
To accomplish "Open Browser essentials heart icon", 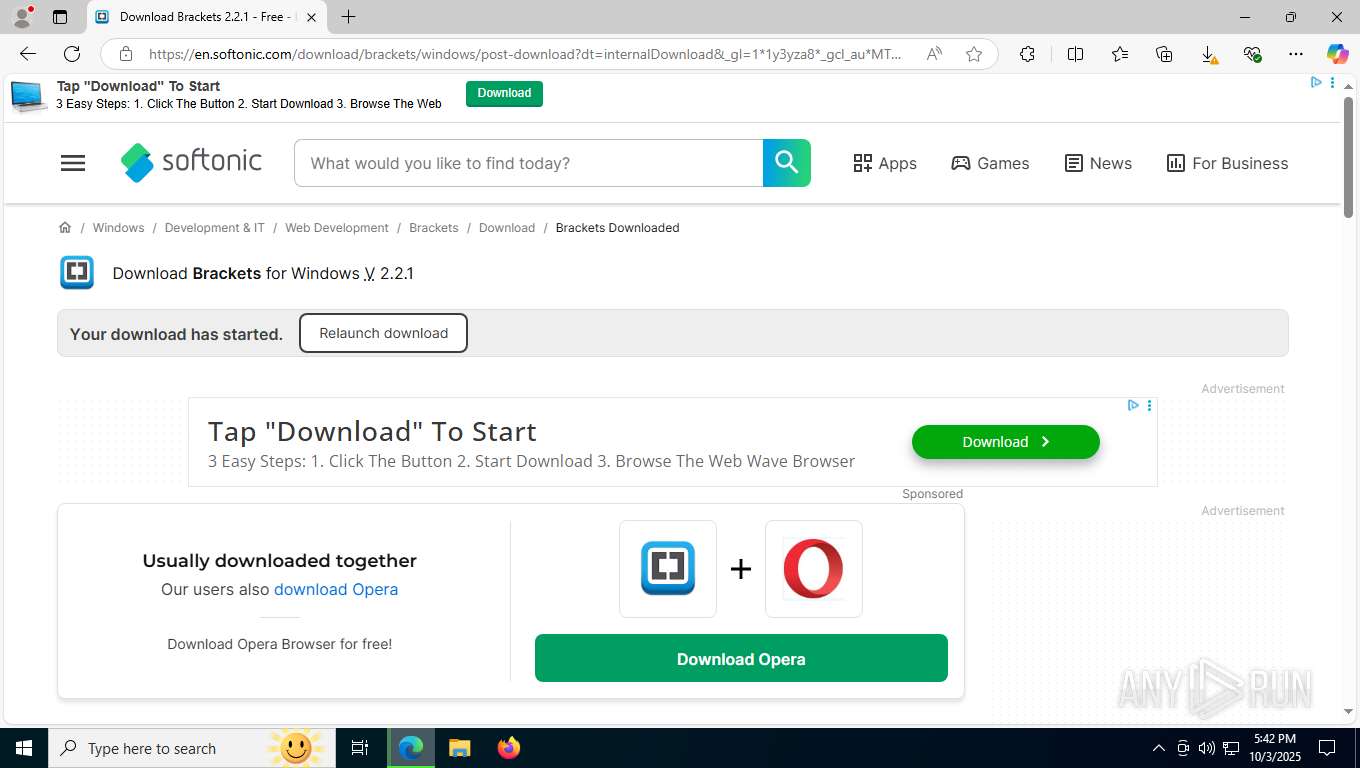I will (1252, 54).
